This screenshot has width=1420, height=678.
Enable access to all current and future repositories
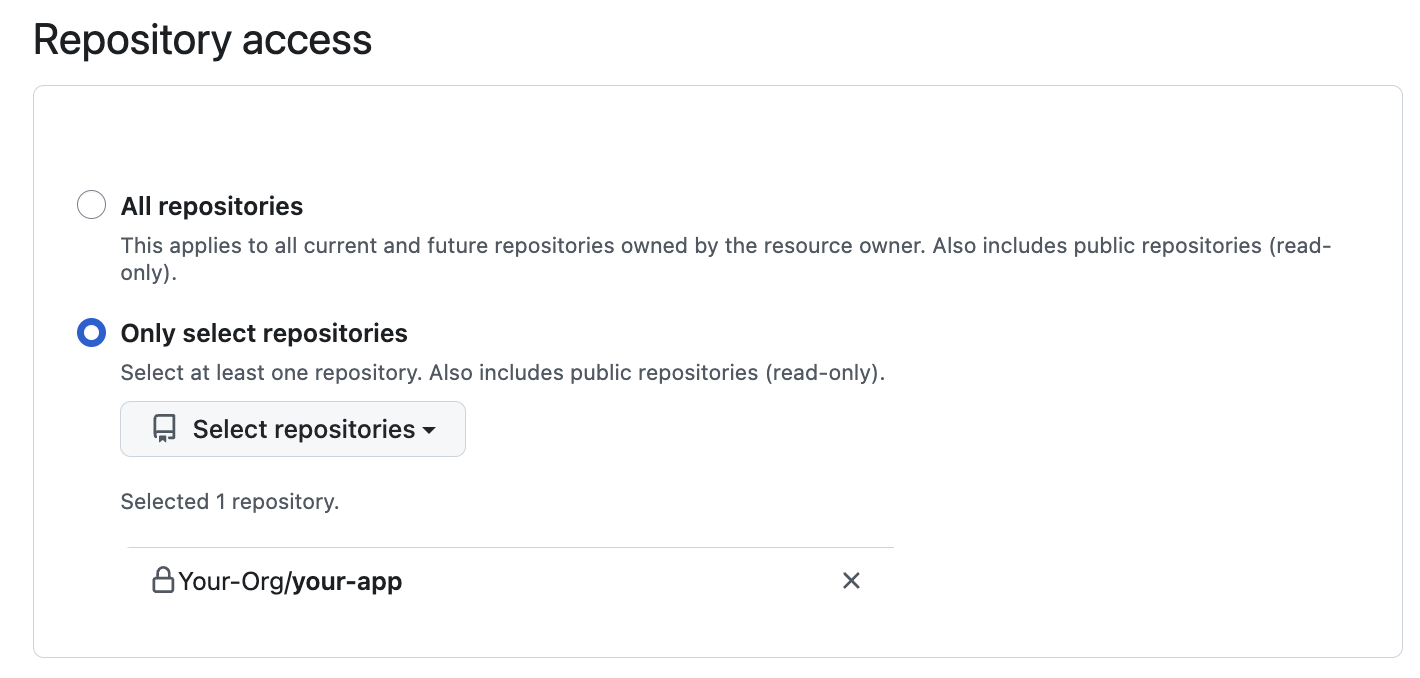coord(91,204)
